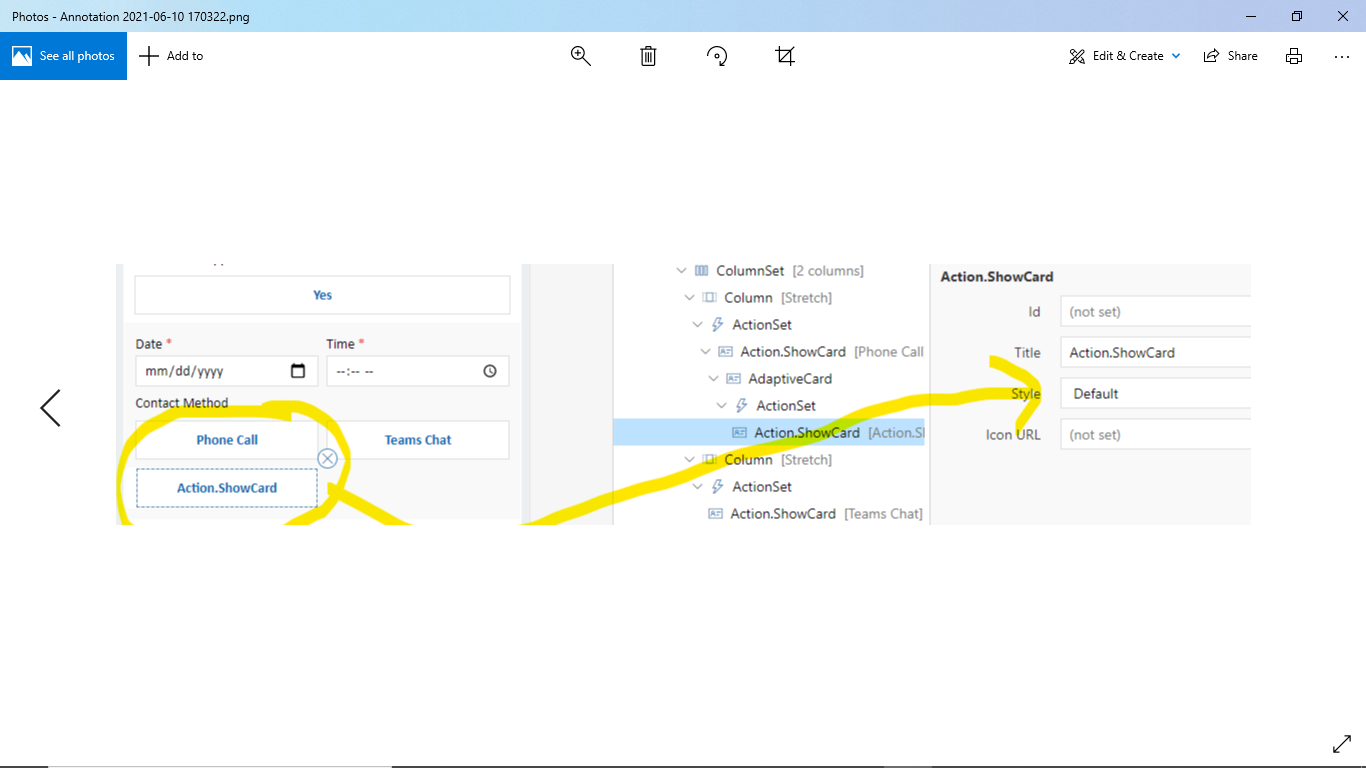
Task: Open the date picker calendar icon
Action: tap(298, 370)
